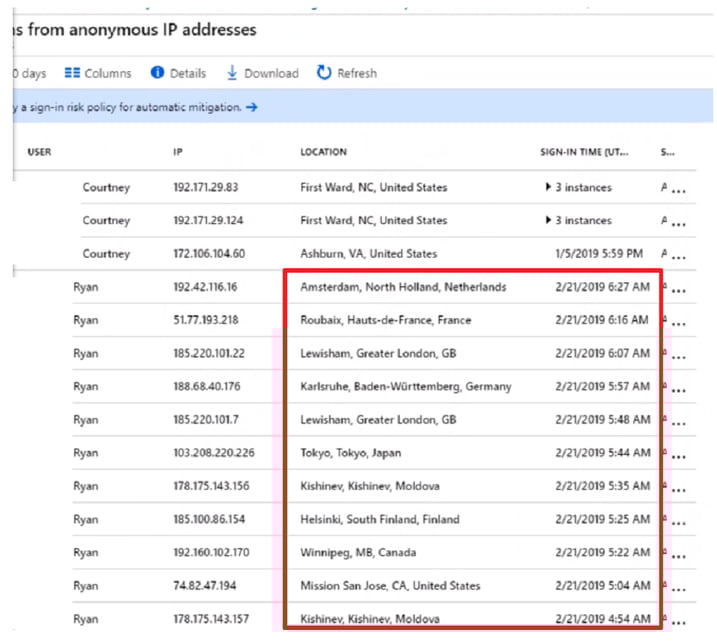Viewport: 717px width, 642px height.
Task: Expand 3 instances for IP 192.171.29.83
Action: [548, 187]
